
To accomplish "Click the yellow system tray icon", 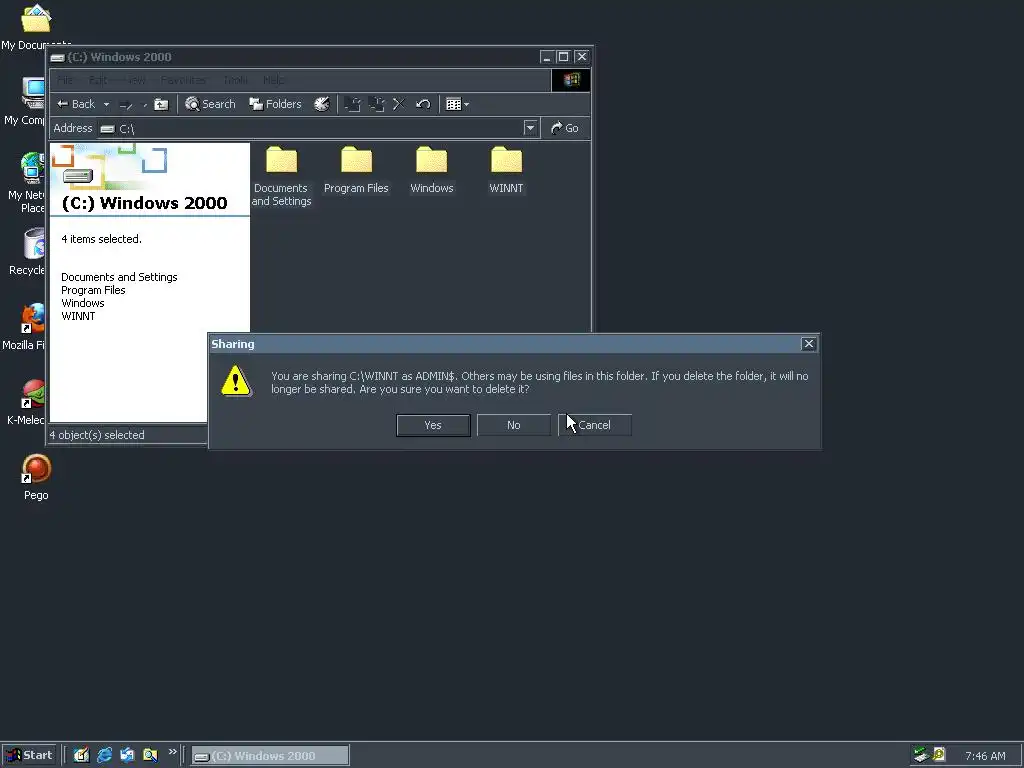I will pyautogui.click(x=939, y=756).
